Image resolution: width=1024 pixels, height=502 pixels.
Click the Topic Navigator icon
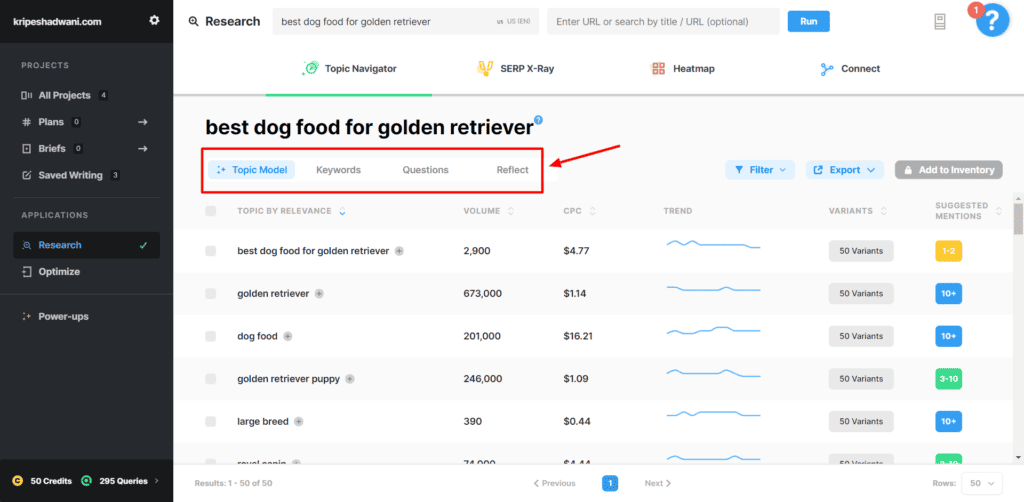(311, 68)
